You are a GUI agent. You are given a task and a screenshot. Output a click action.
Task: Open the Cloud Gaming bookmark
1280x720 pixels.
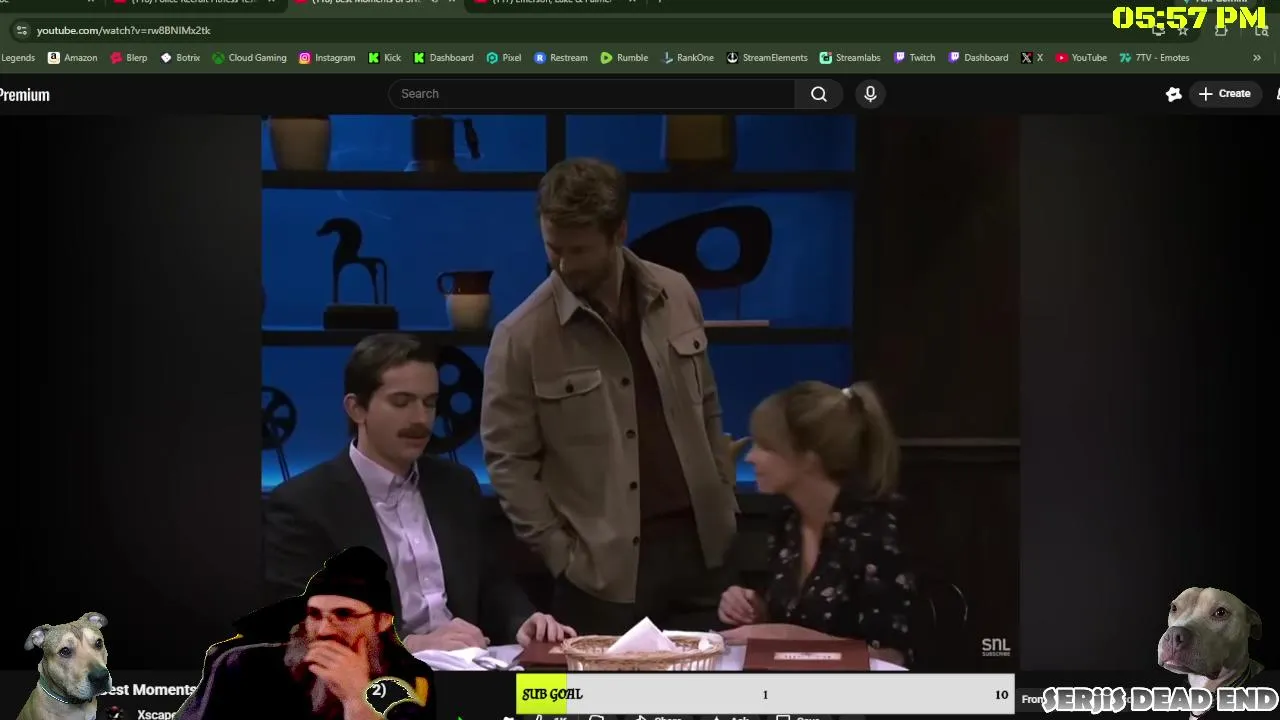click(249, 58)
